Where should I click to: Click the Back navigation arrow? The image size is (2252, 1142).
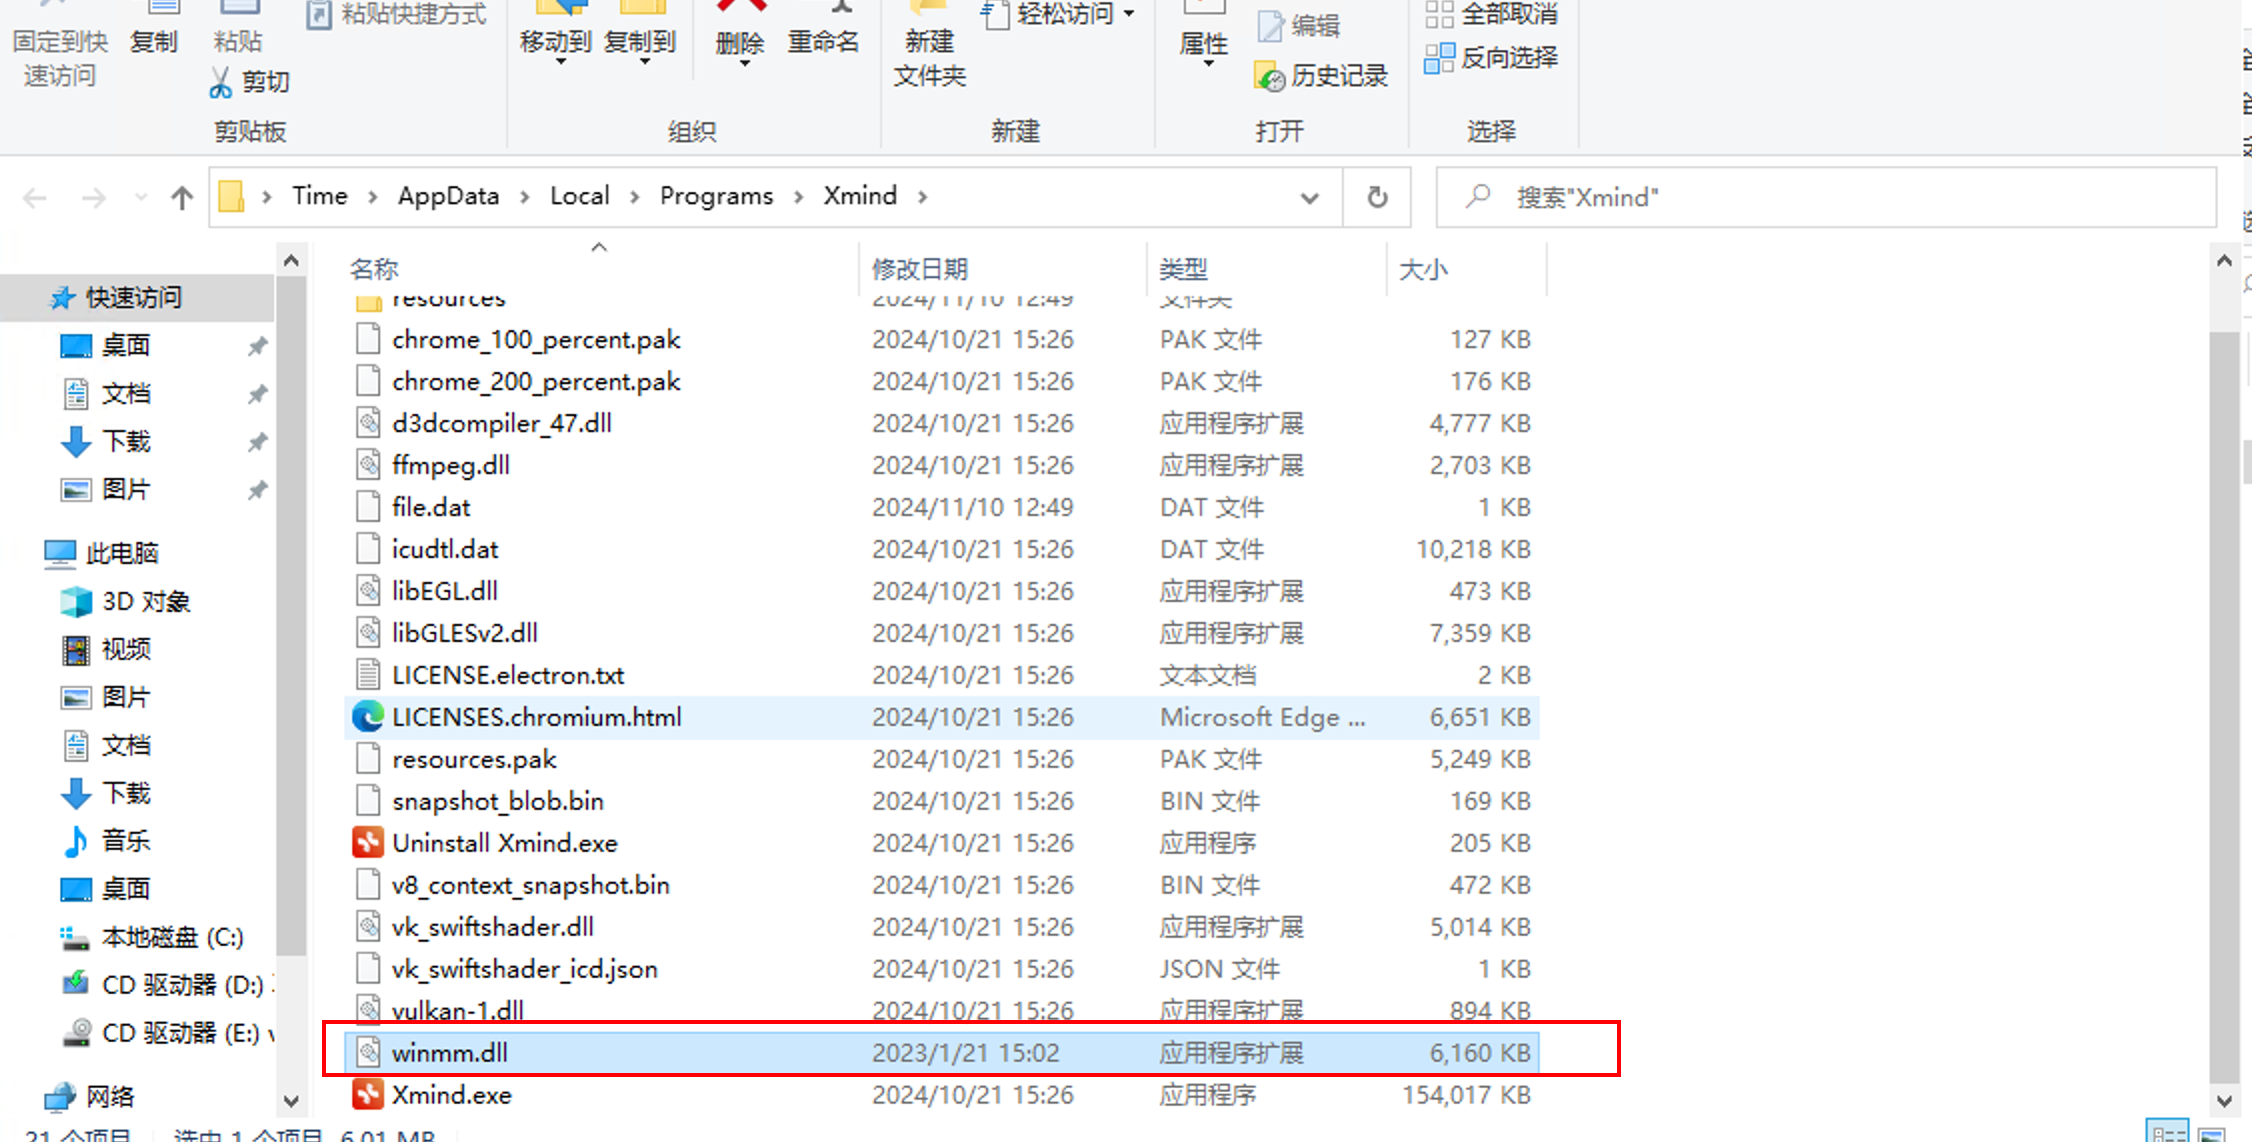point(35,198)
